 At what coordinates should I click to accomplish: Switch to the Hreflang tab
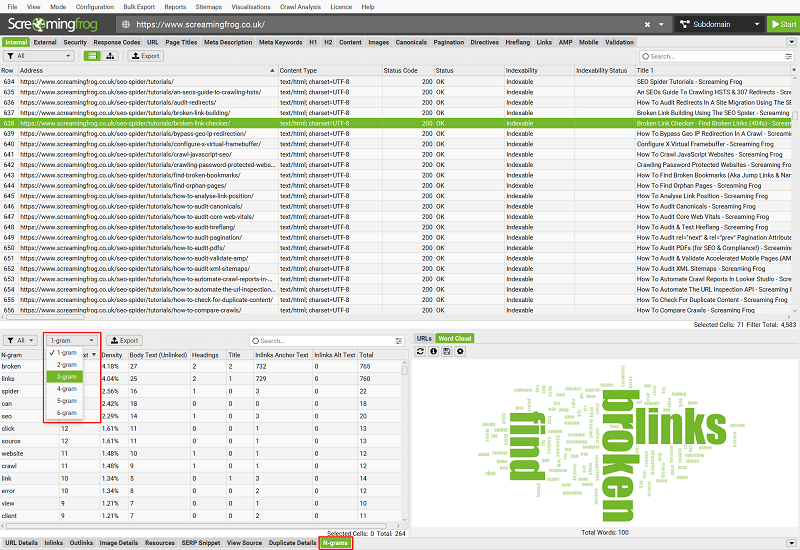pyautogui.click(x=517, y=42)
